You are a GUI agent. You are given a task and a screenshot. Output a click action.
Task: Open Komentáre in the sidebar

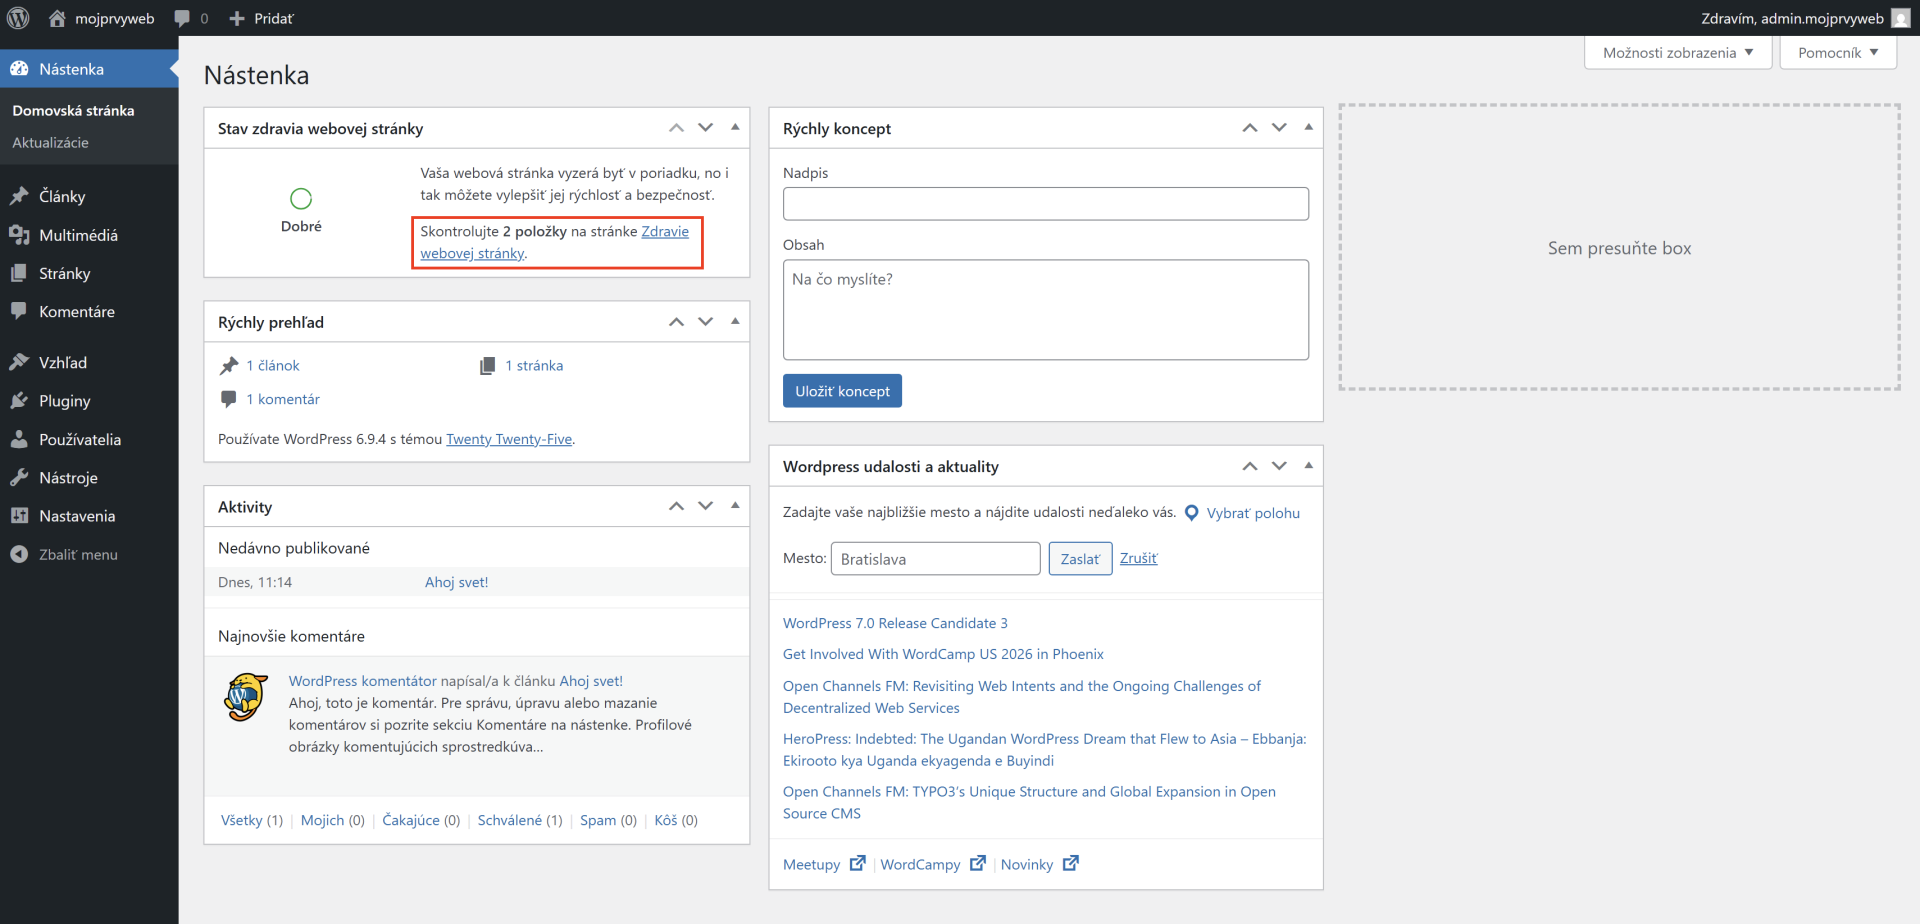pyautogui.click(x=89, y=312)
